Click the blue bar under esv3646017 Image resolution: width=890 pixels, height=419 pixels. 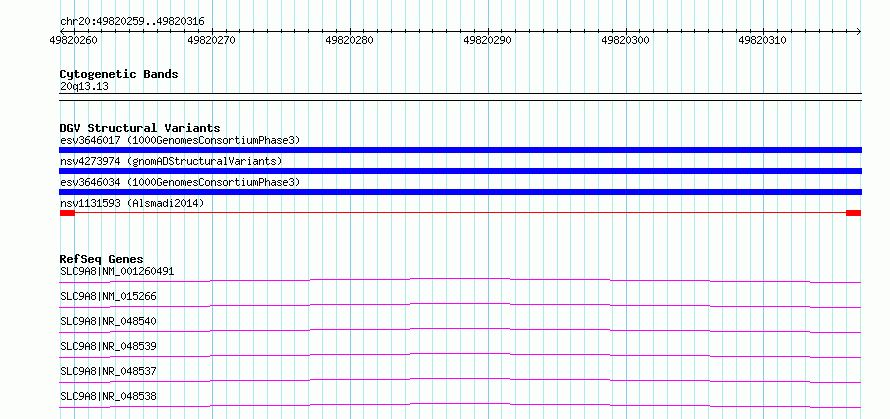(460, 150)
